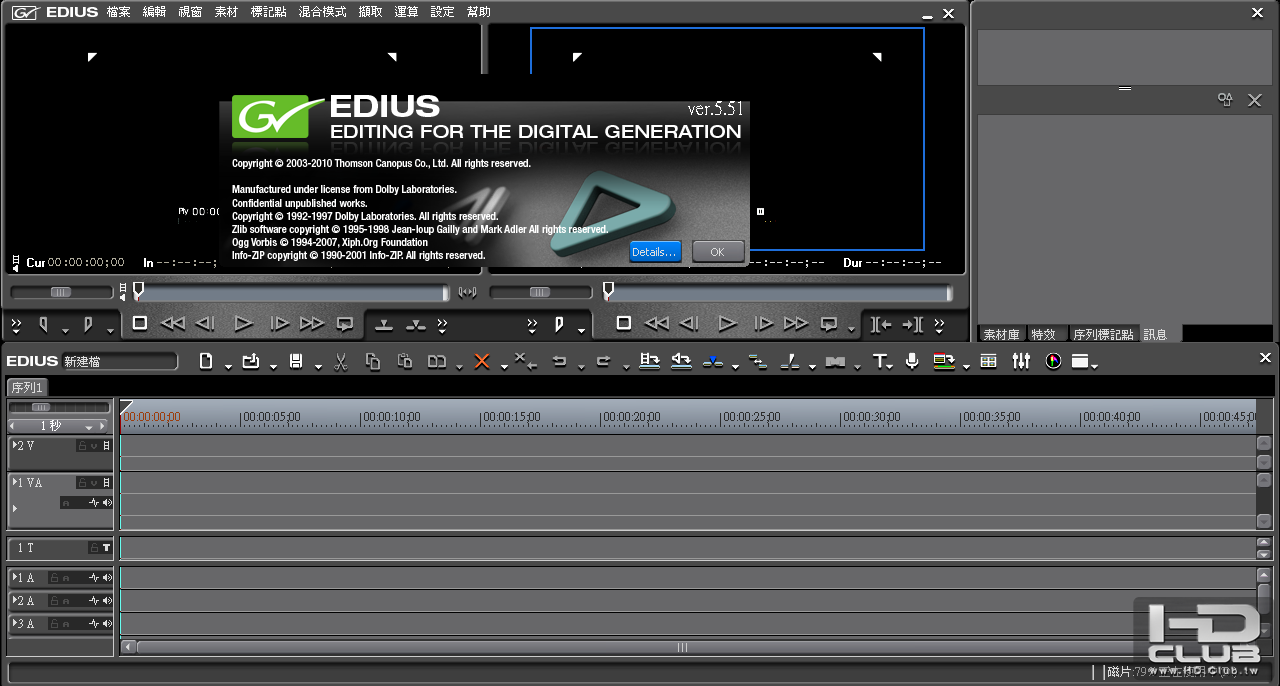Viewport: 1280px width, 686px height.
Task: Open the 混合模式 menu
Action: pos(322,12)
